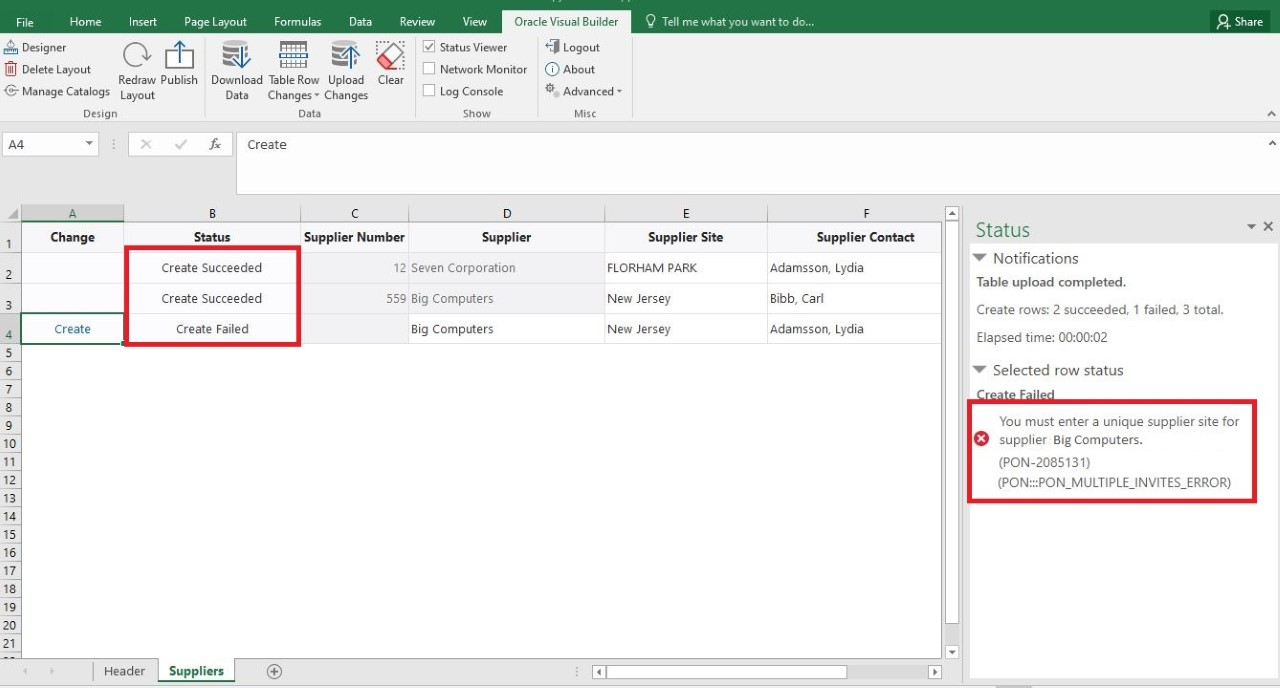
Task: Collapse the Notifications section
Action: pos(981,258)
